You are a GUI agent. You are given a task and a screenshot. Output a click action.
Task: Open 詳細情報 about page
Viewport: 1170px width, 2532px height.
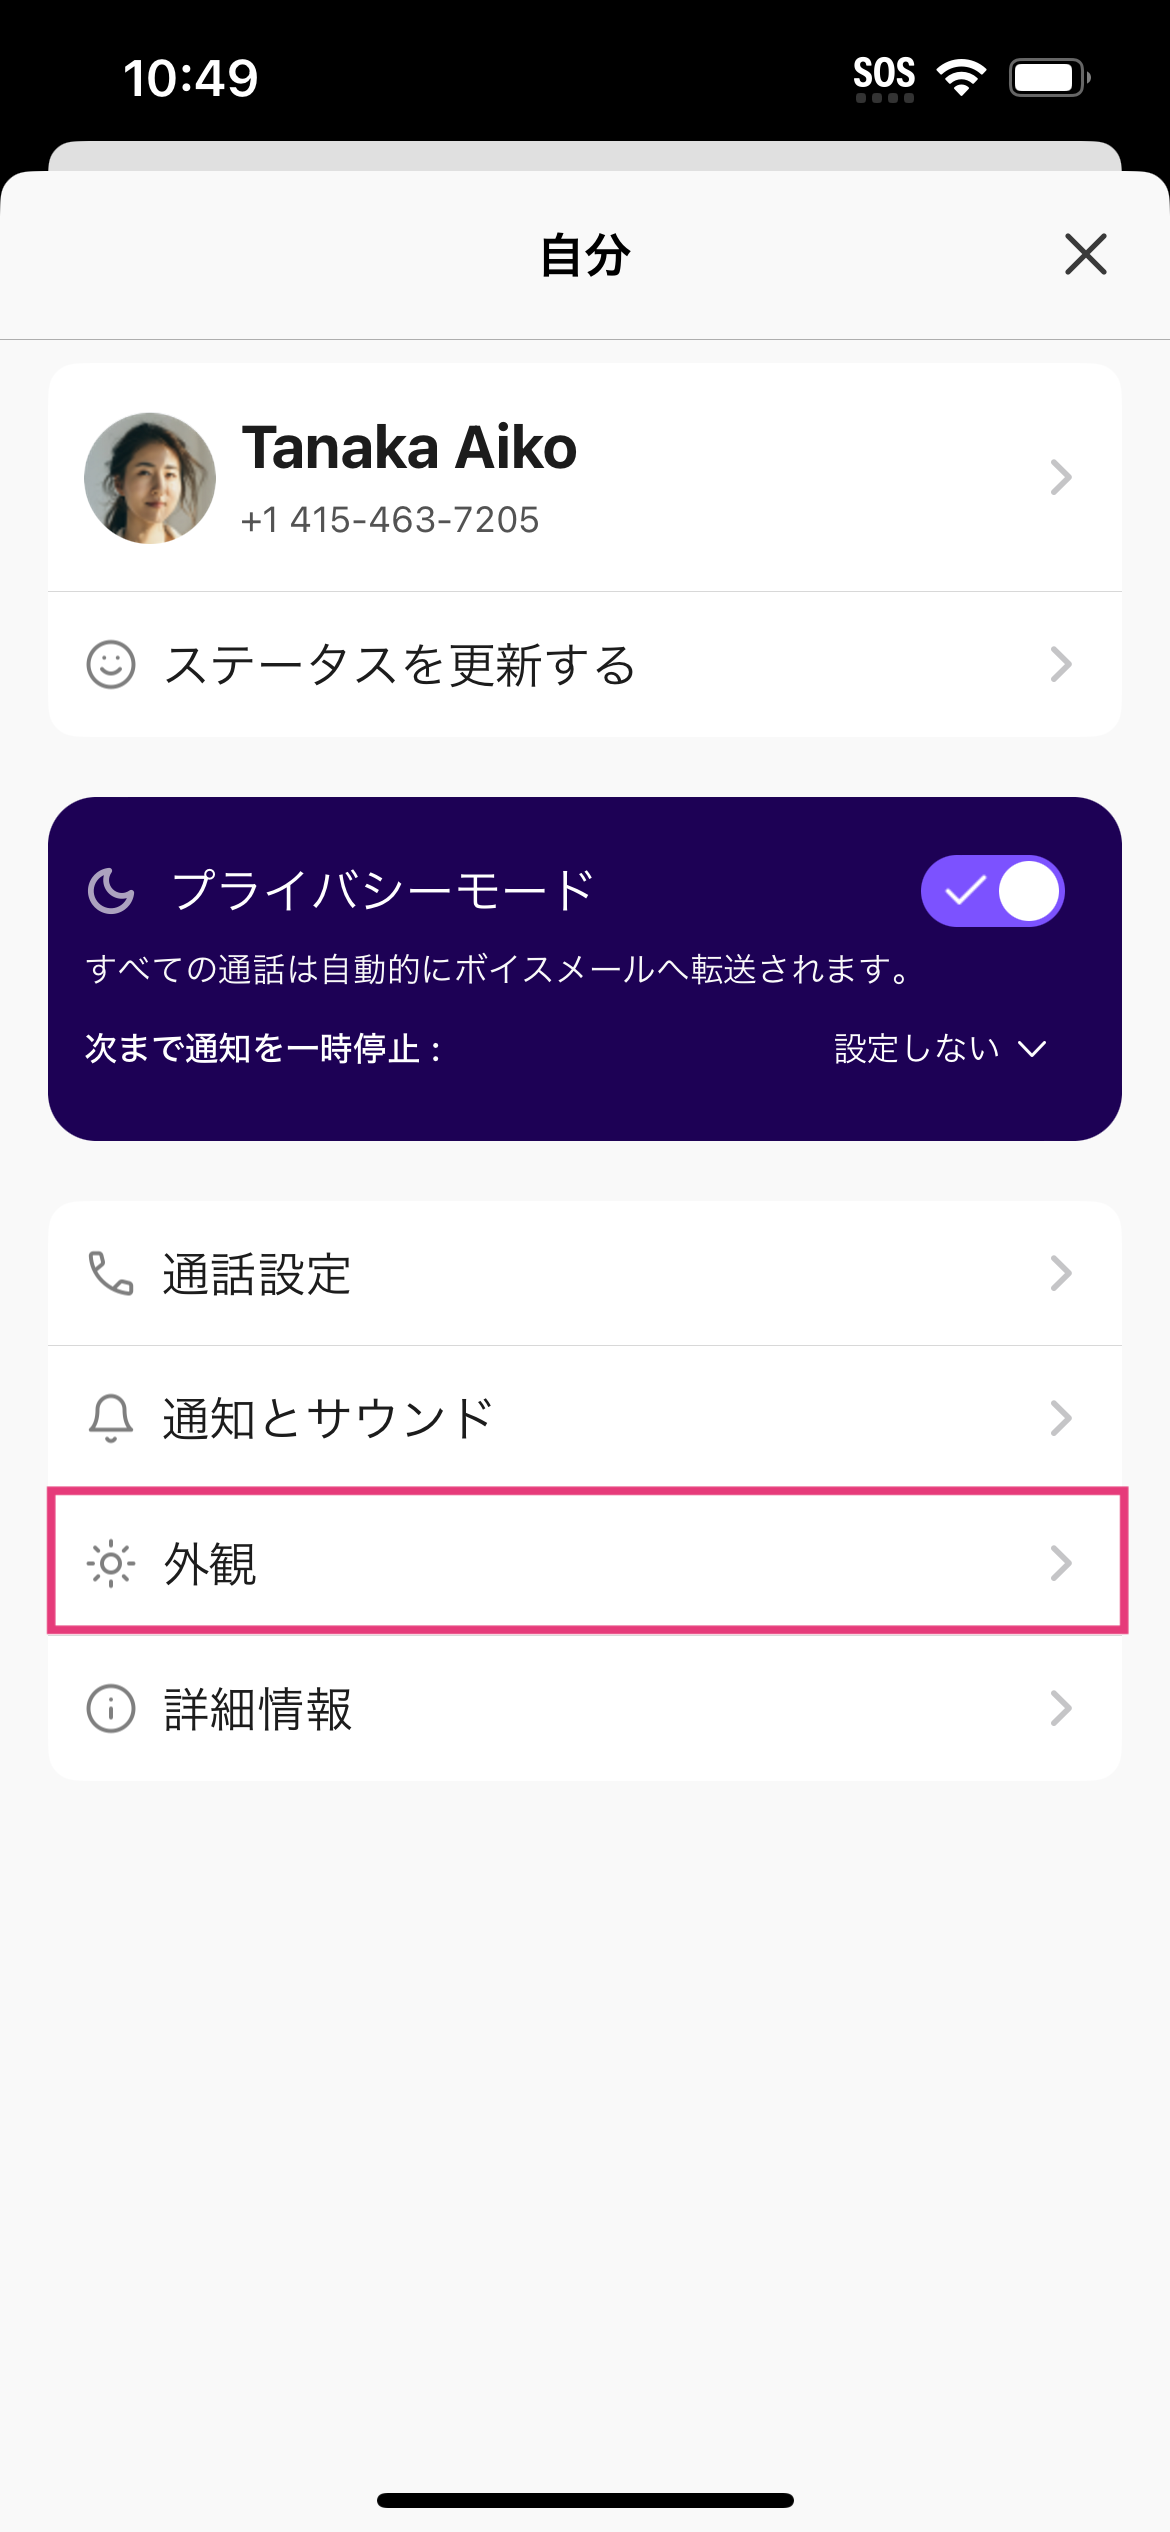click(258, 1709)
